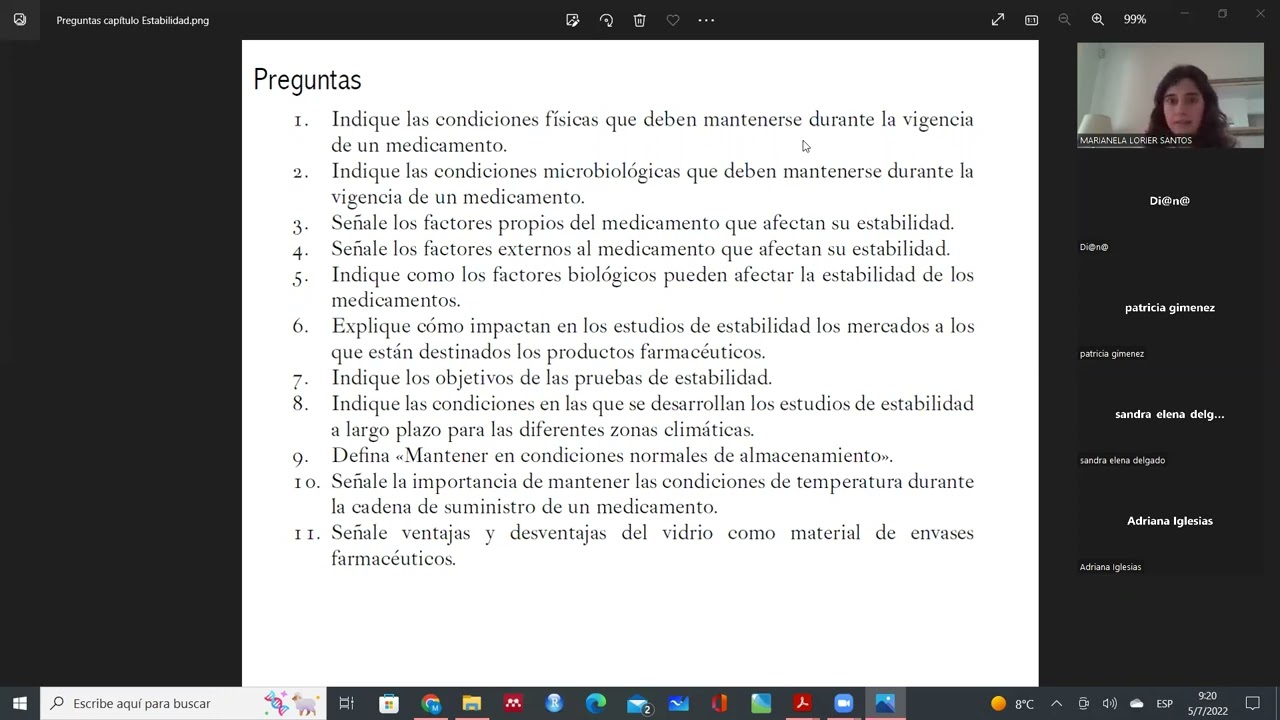Zoom out with the minus magnifier
1280x720 pixels.
(x=1064, y=20)
